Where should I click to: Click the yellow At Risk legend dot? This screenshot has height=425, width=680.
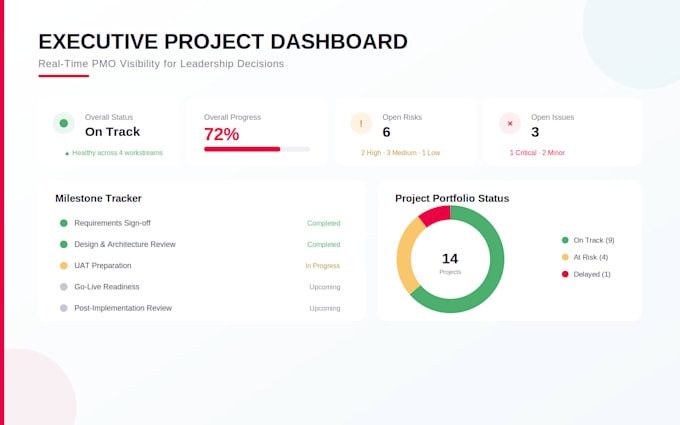coord(565,257)
